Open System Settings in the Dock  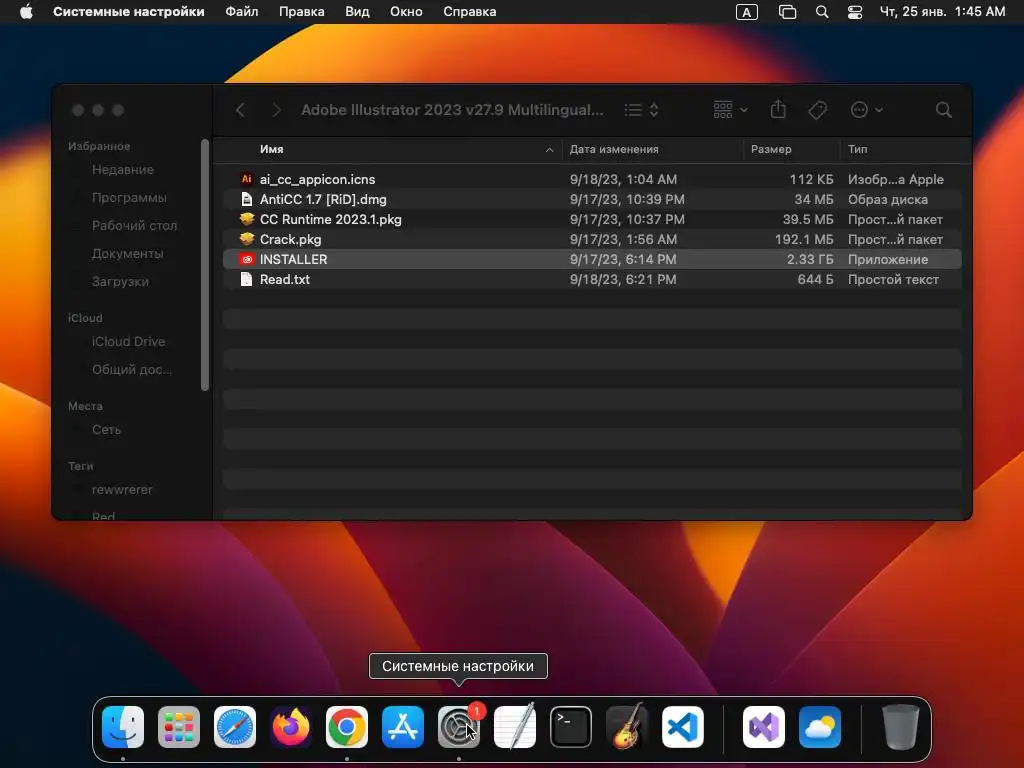tap(459, 727)
